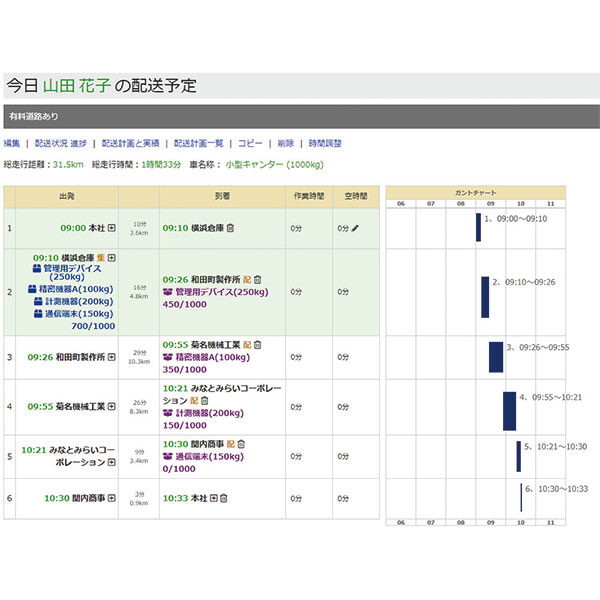Click trash icon beside 10:33 本社

pos(224,498)
